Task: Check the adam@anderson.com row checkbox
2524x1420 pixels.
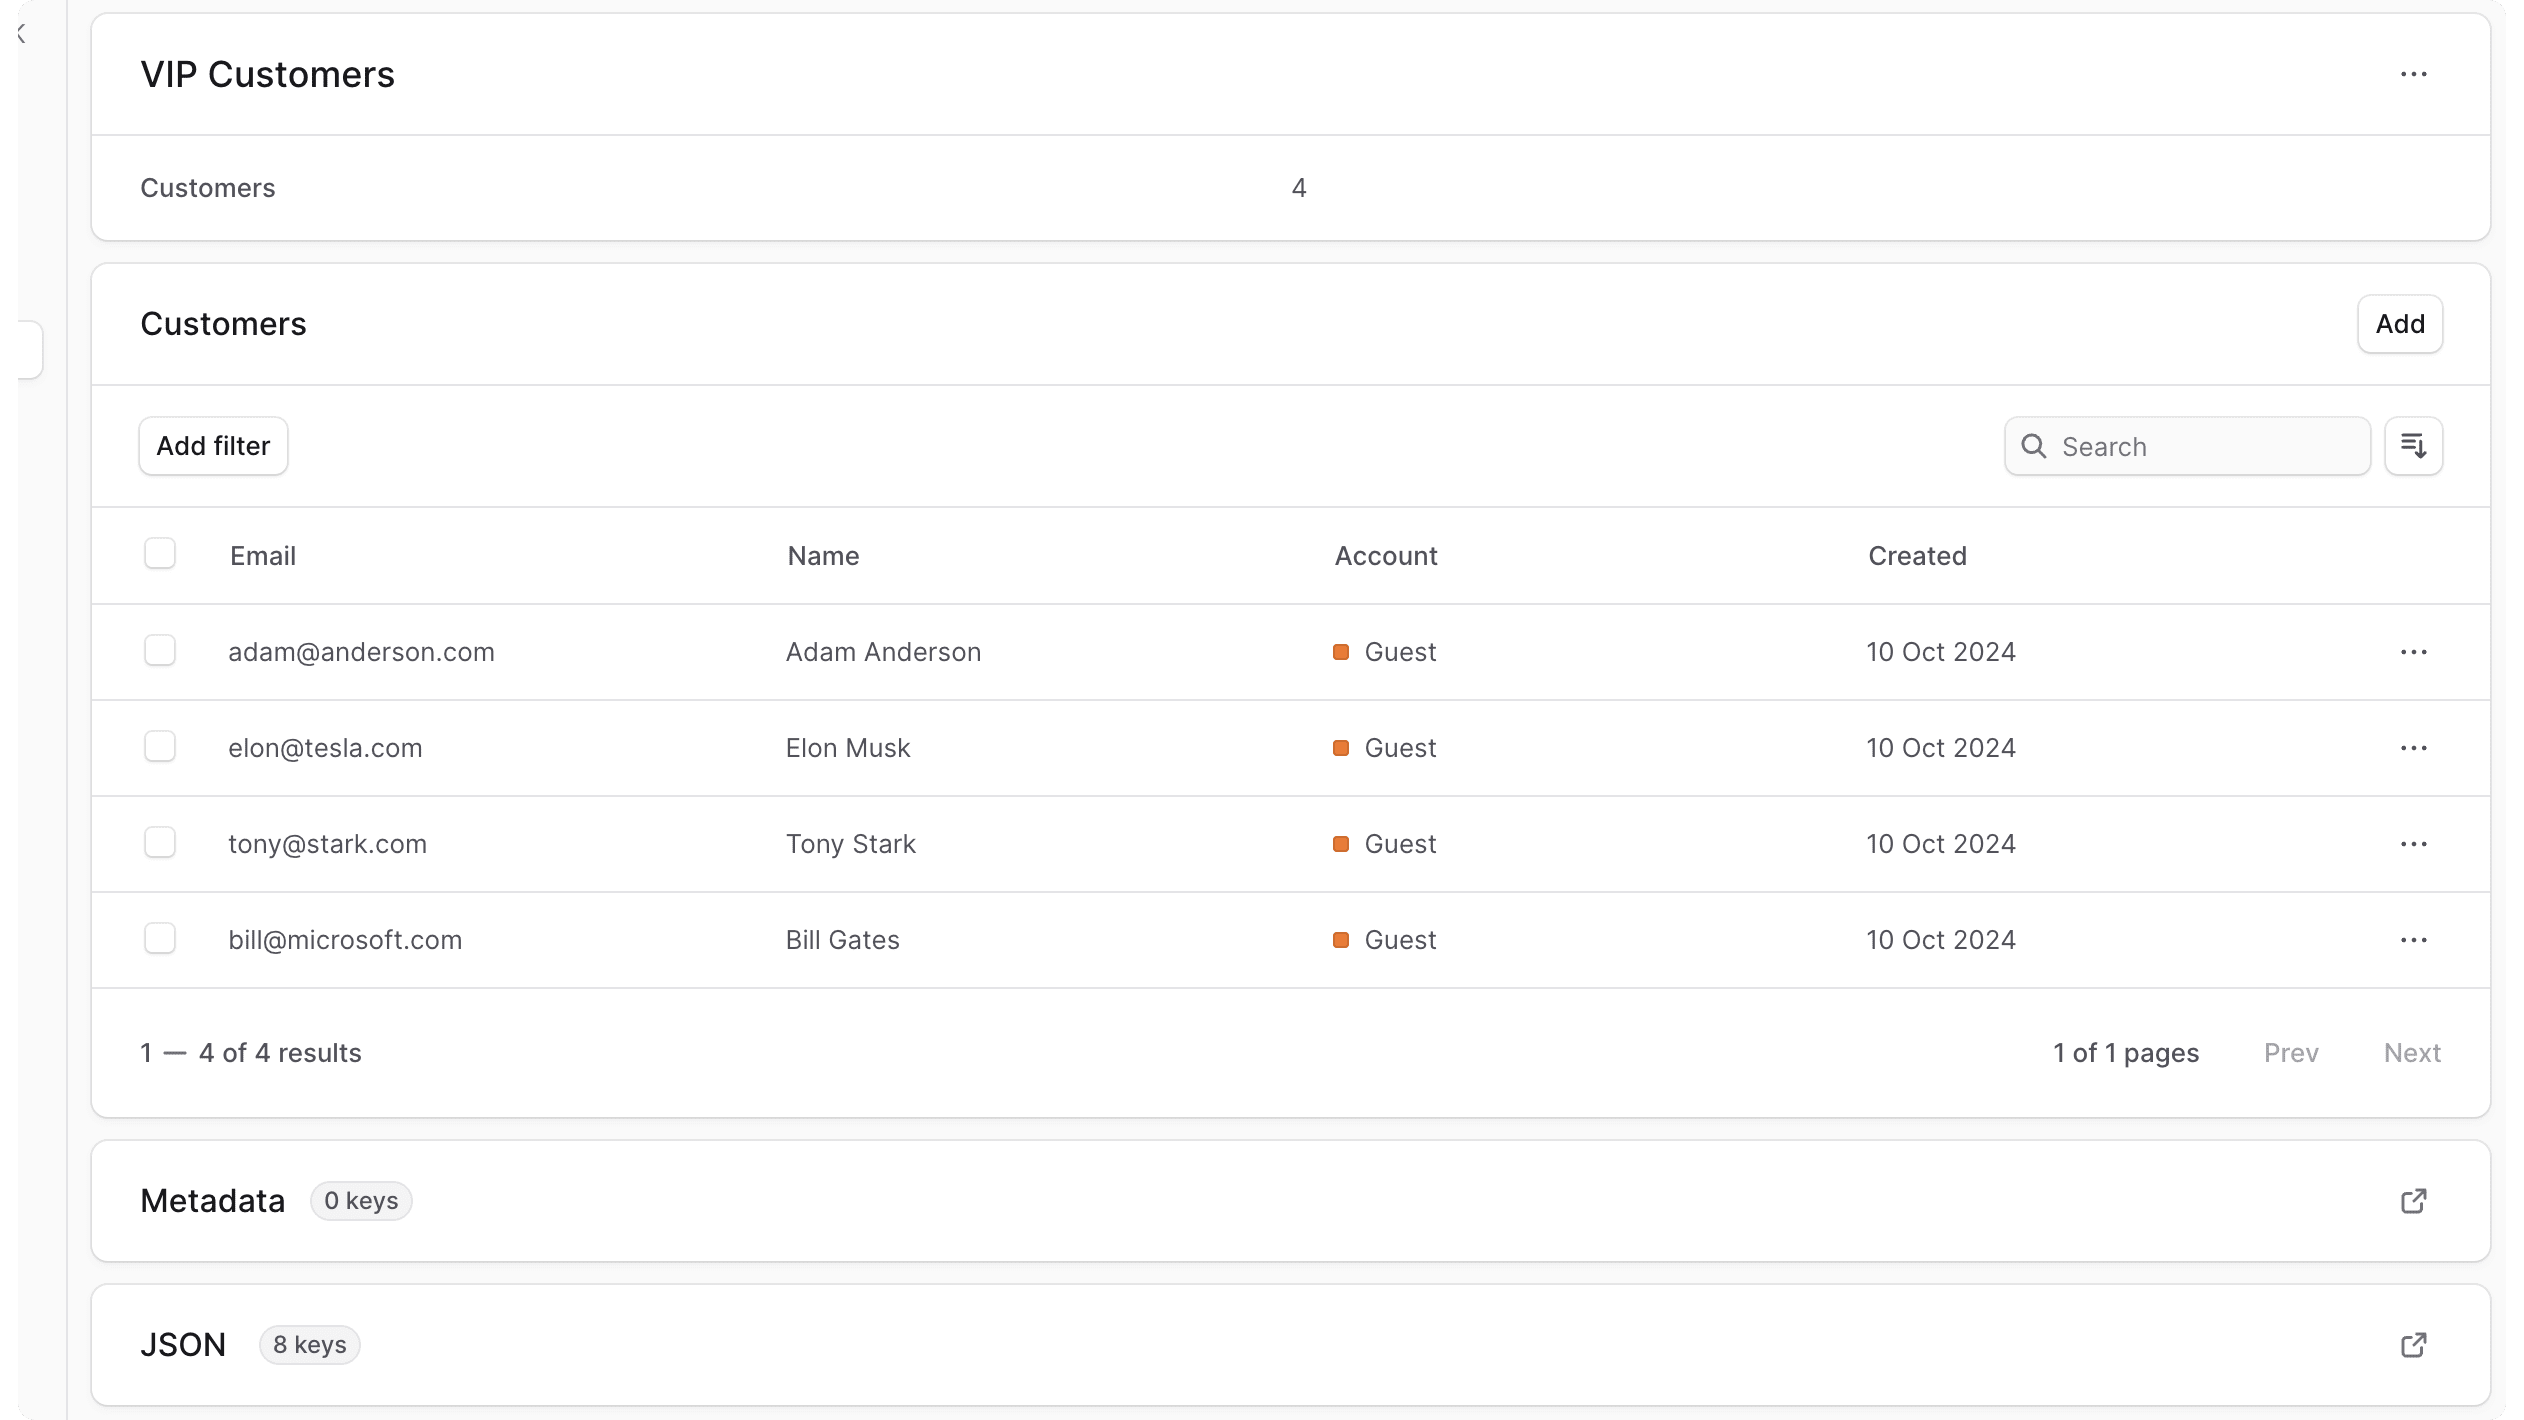Action: point(160,650)
